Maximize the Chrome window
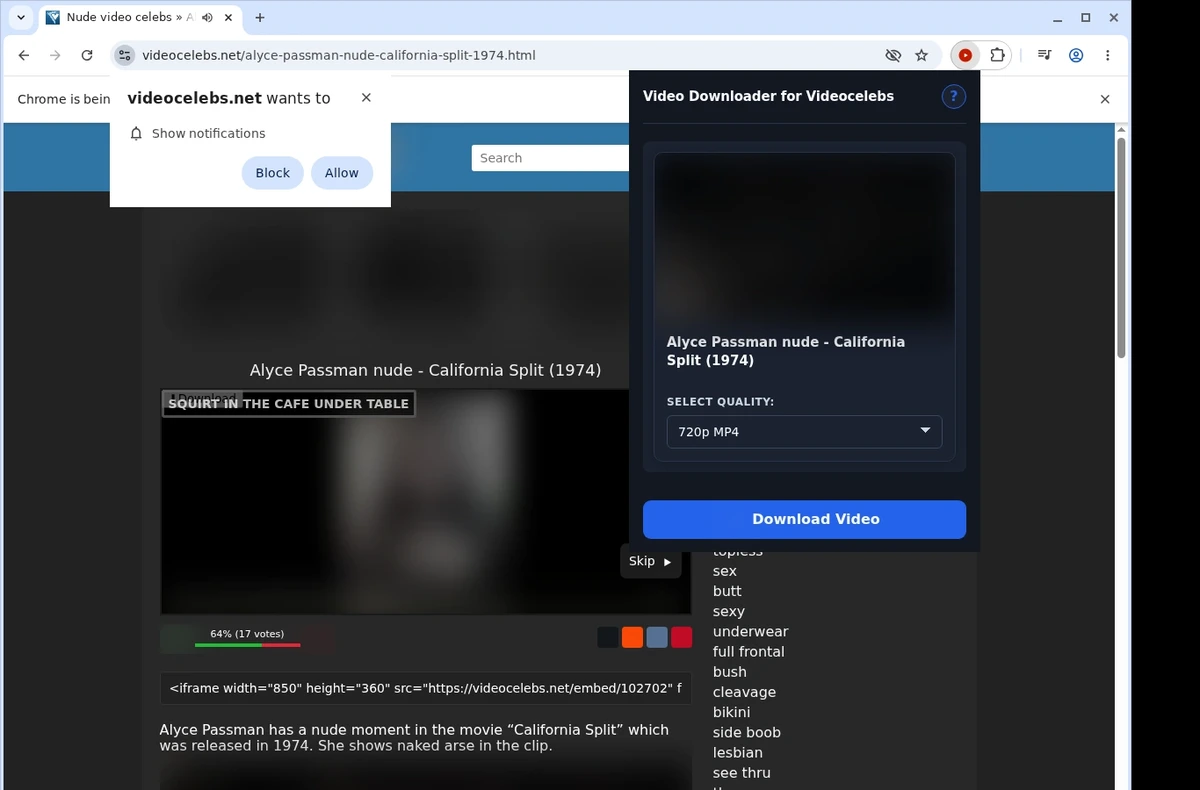 tap(1086, 17)
